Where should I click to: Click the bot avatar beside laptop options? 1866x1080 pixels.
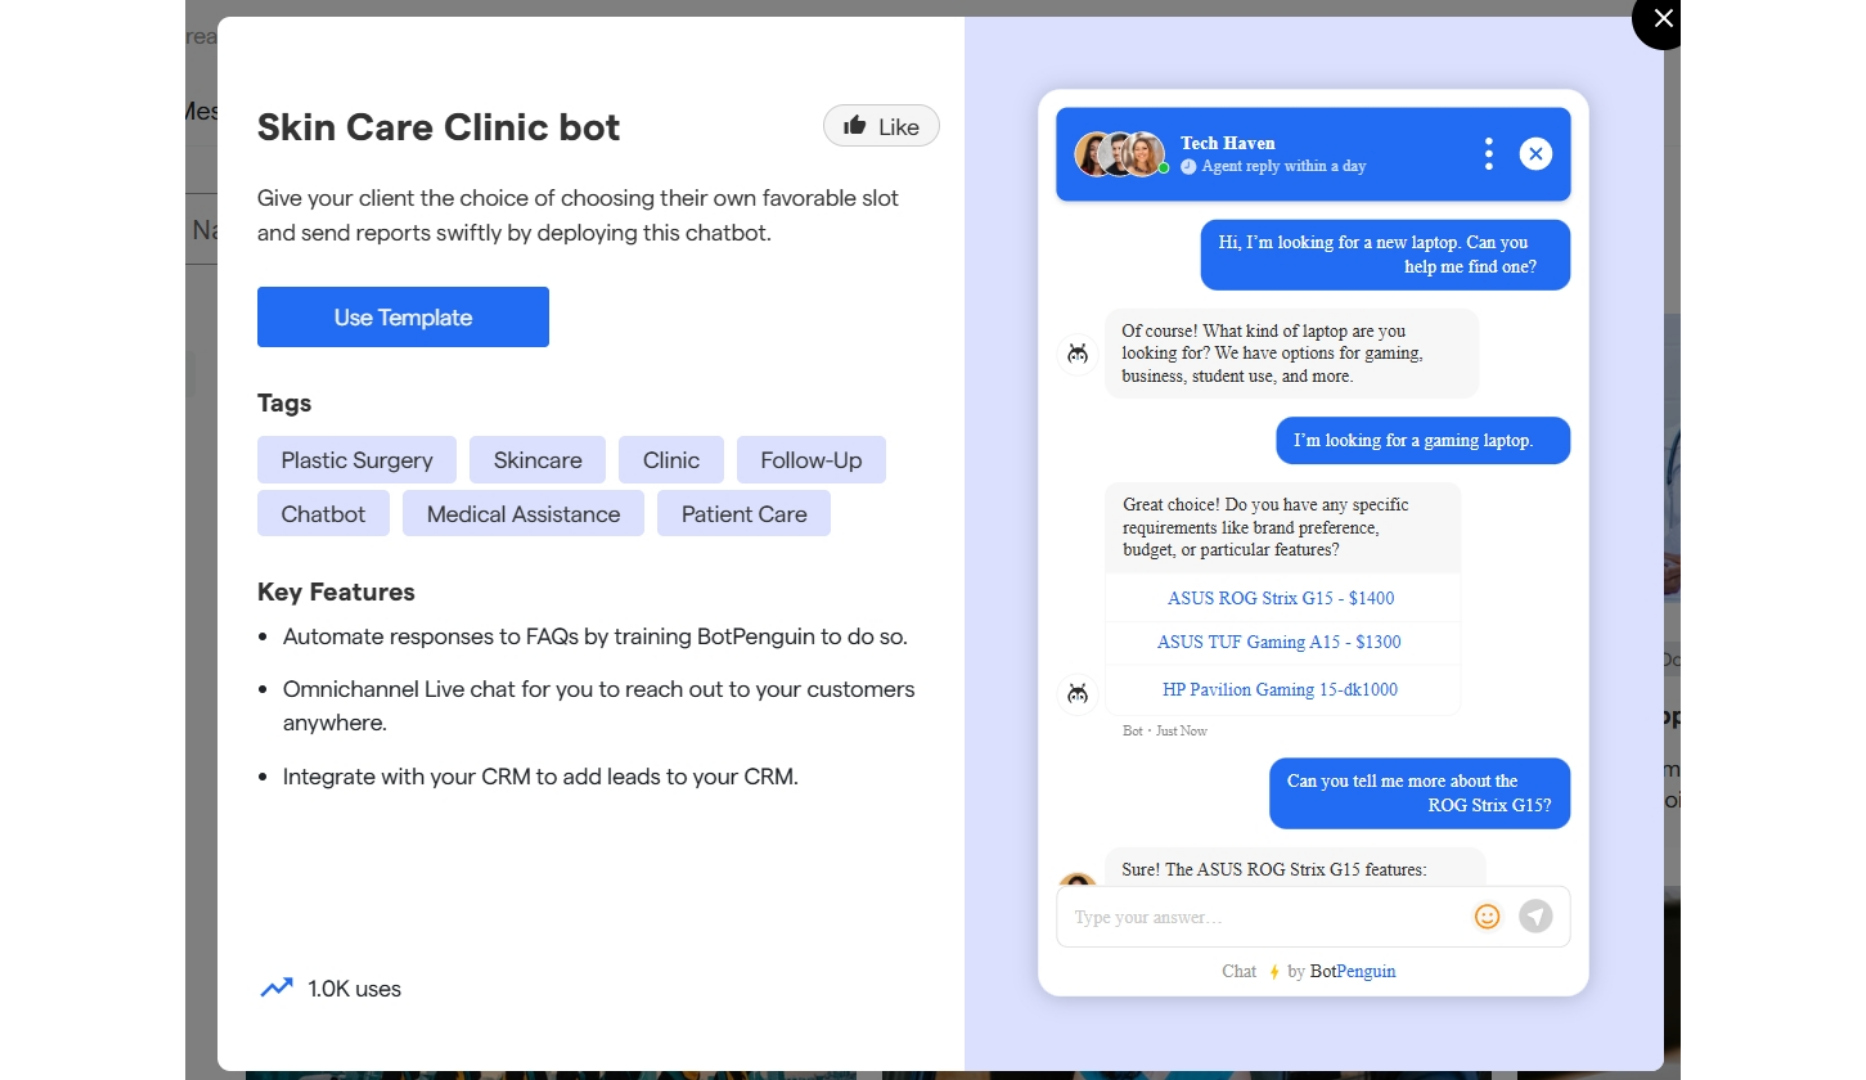(x=1077, y=694)
